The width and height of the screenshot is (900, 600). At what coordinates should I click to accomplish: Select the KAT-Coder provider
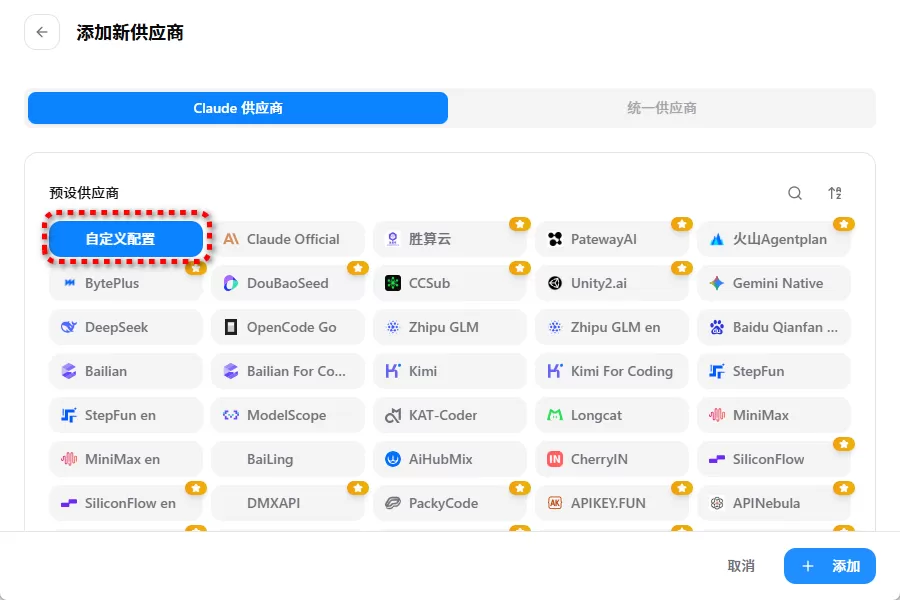[450, 415]
